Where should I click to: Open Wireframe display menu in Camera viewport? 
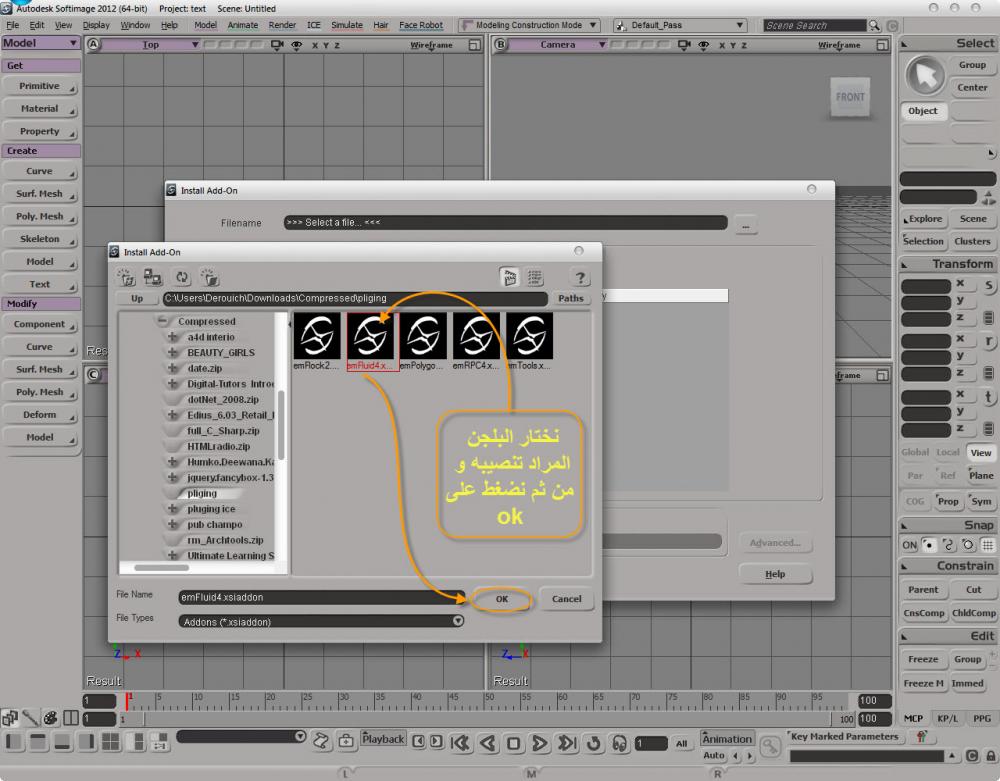point(839,45)
